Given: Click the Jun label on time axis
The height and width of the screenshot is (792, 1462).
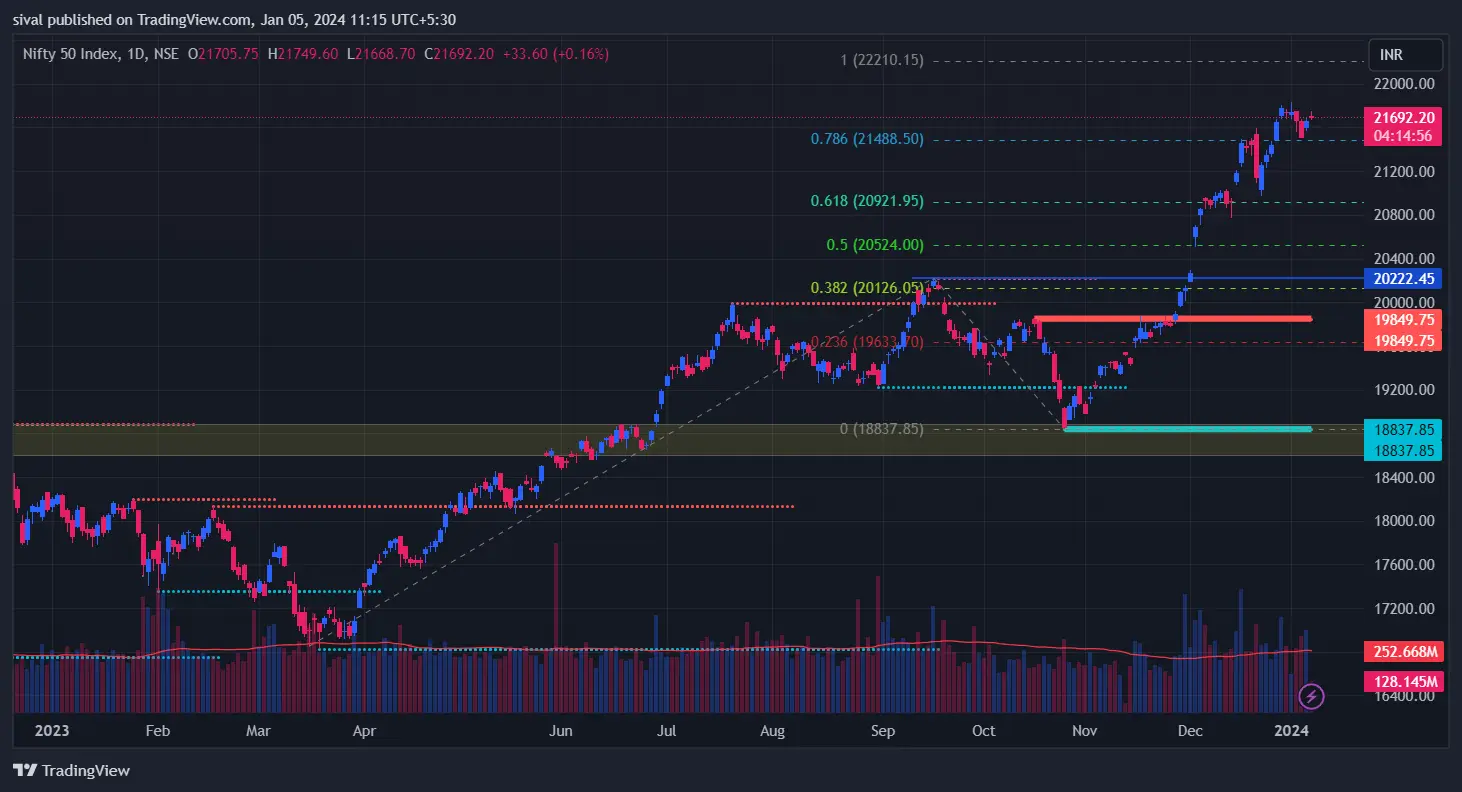Looking at the screenshot, I should click(x=561, y=731).
